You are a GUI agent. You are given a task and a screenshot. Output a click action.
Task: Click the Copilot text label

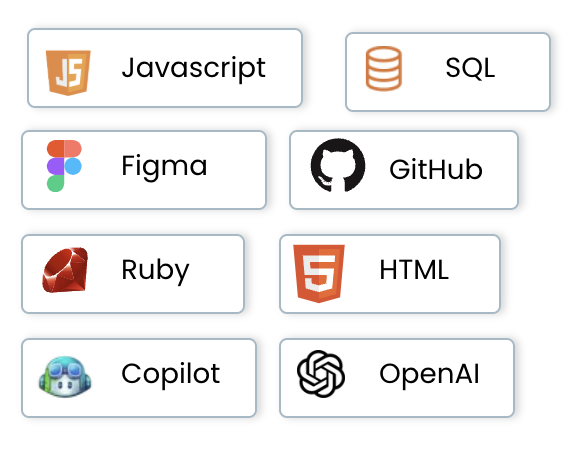click(x=171, y=375)
